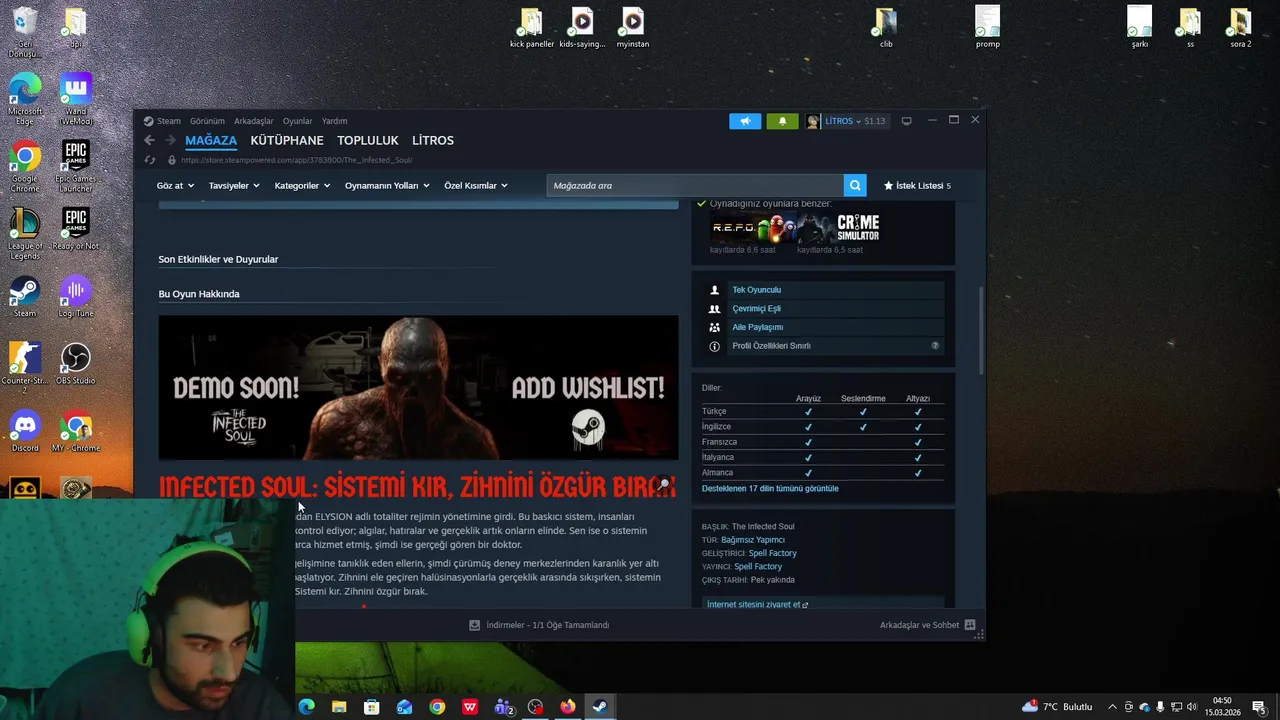
Task: Click the Steam forward navigation arrow
Action: [170, 140]
